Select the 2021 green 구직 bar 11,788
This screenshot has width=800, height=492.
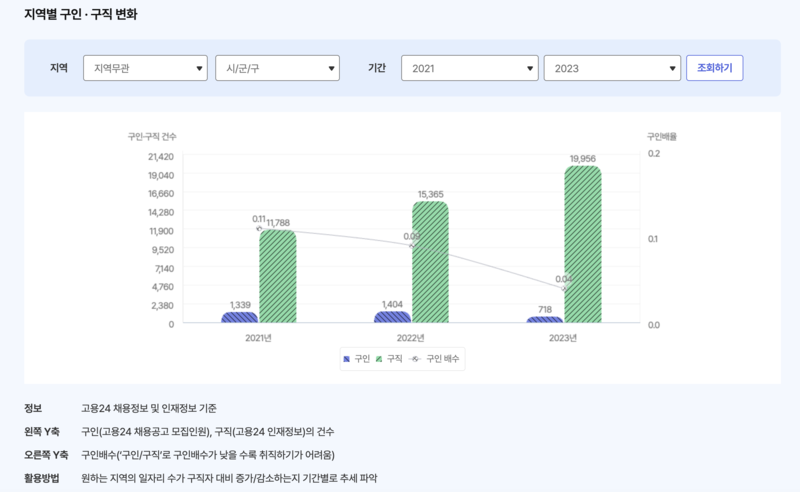(278, 276)
